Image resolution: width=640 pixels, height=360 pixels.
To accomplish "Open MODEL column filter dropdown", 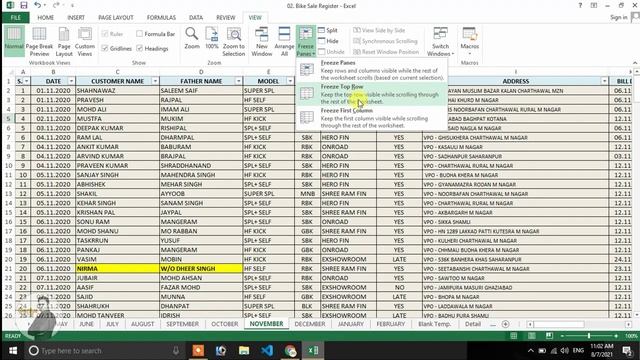I will pos(290,81).
